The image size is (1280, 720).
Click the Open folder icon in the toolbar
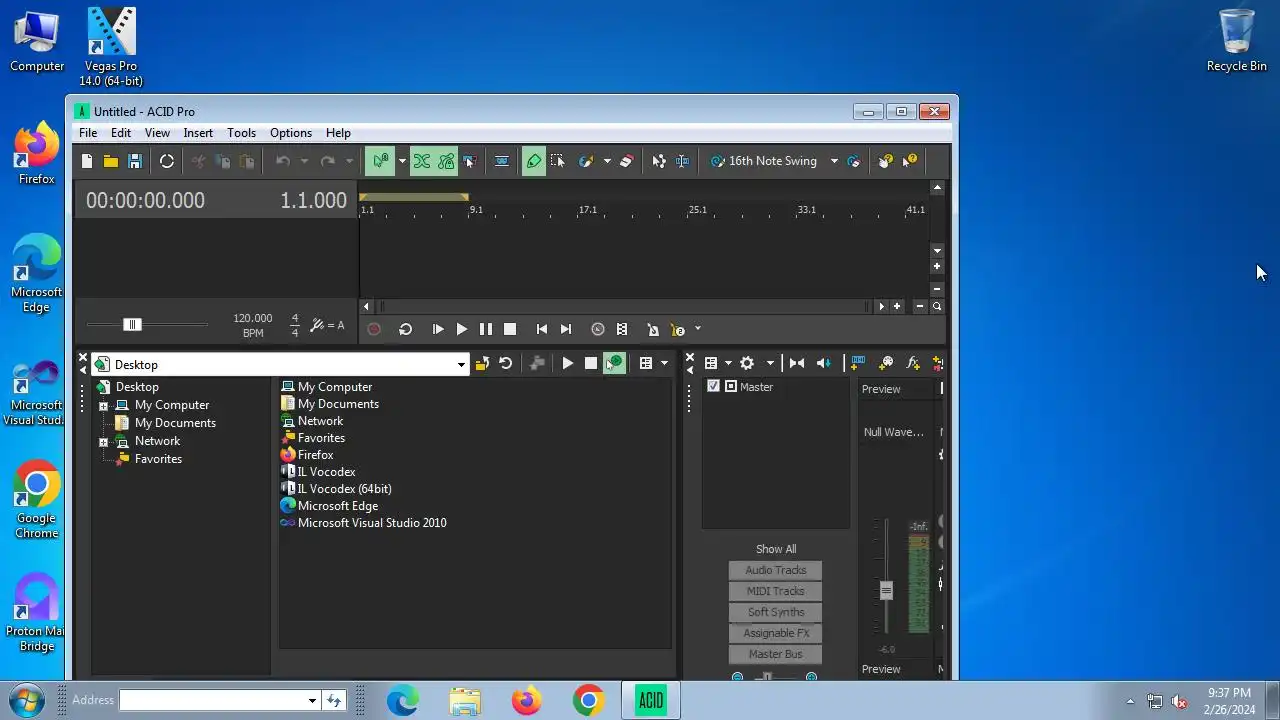pyautogui.click(x=111, y=161)
